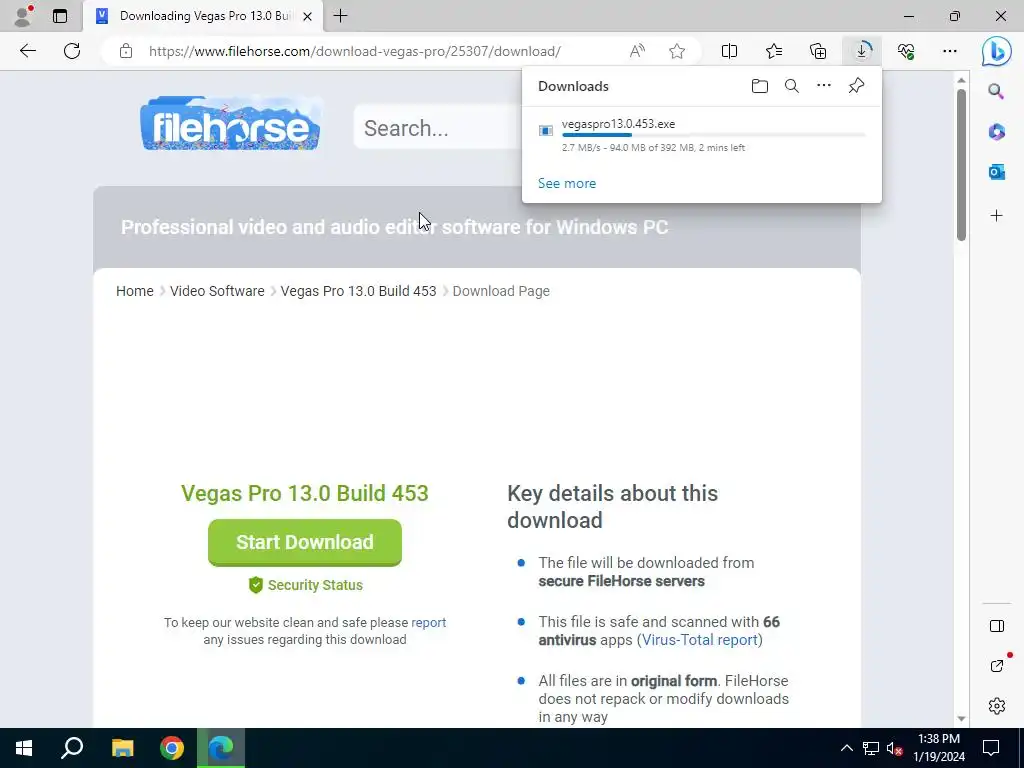Go back using the browser back arrow
This screenshot has height=768, width=1024.
pyautogui.click(x=27, y=51)
